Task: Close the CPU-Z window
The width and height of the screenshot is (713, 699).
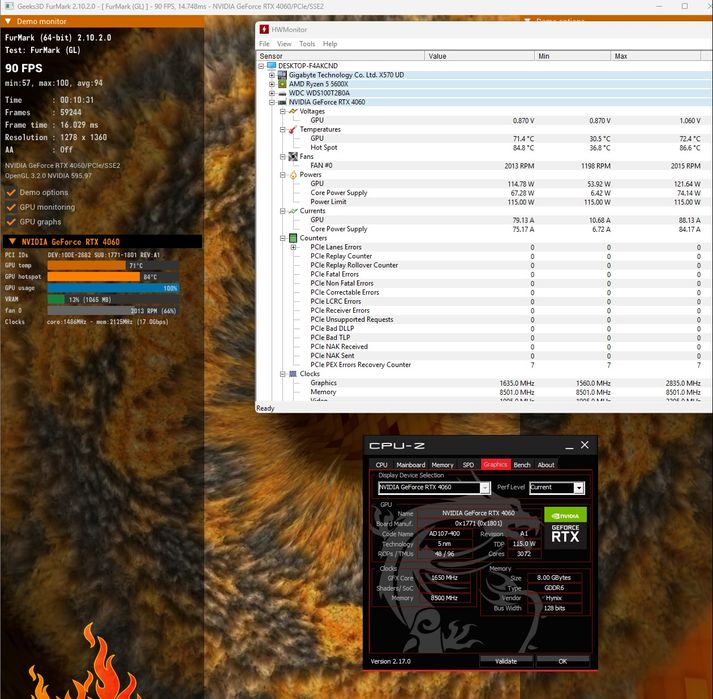Action: [x=585, y=445]
